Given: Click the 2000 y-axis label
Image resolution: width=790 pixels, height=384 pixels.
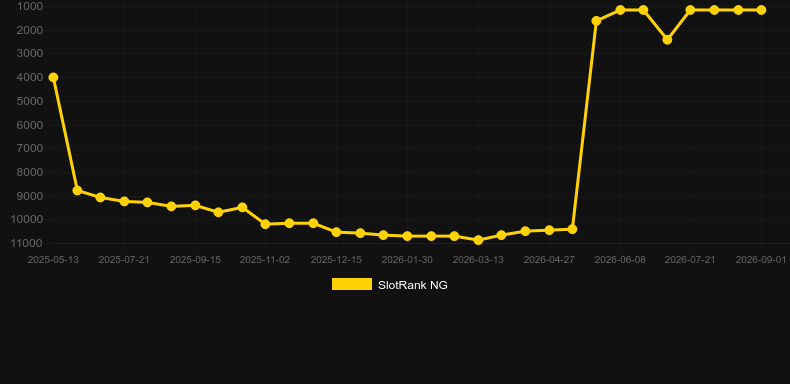Looking at the screenshot, I should click(x=30, y=30).
